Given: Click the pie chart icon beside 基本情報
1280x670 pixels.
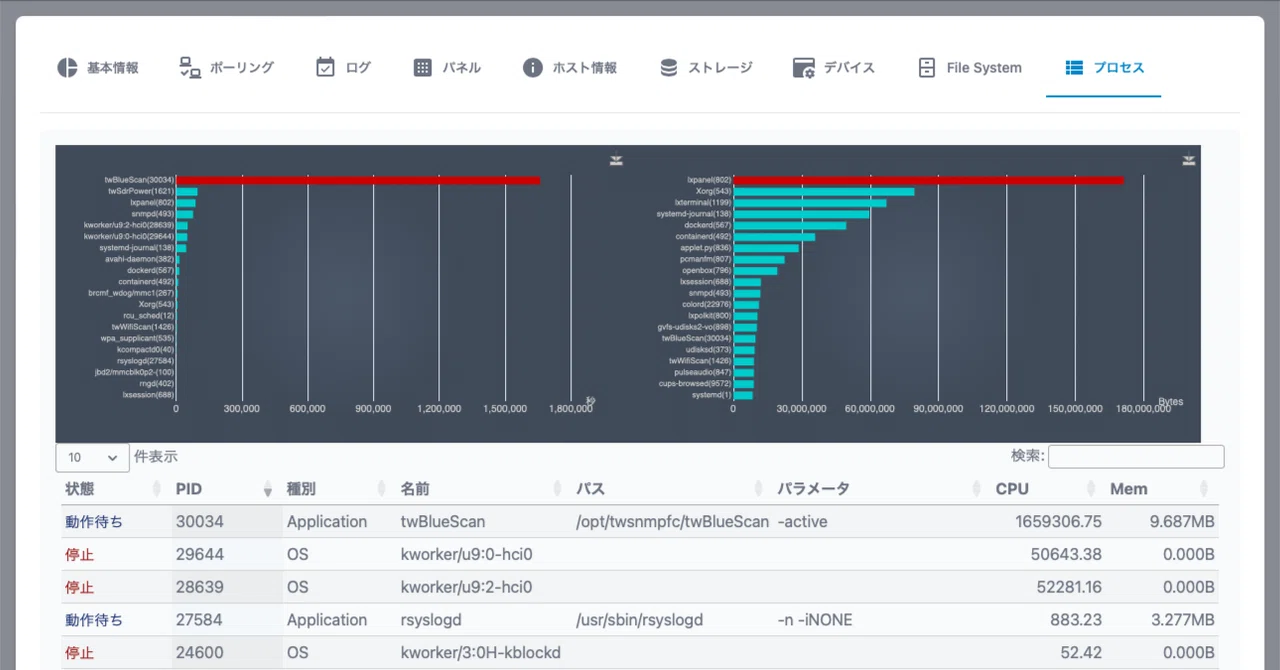Looking at the screenshot, I should point(67,68).
